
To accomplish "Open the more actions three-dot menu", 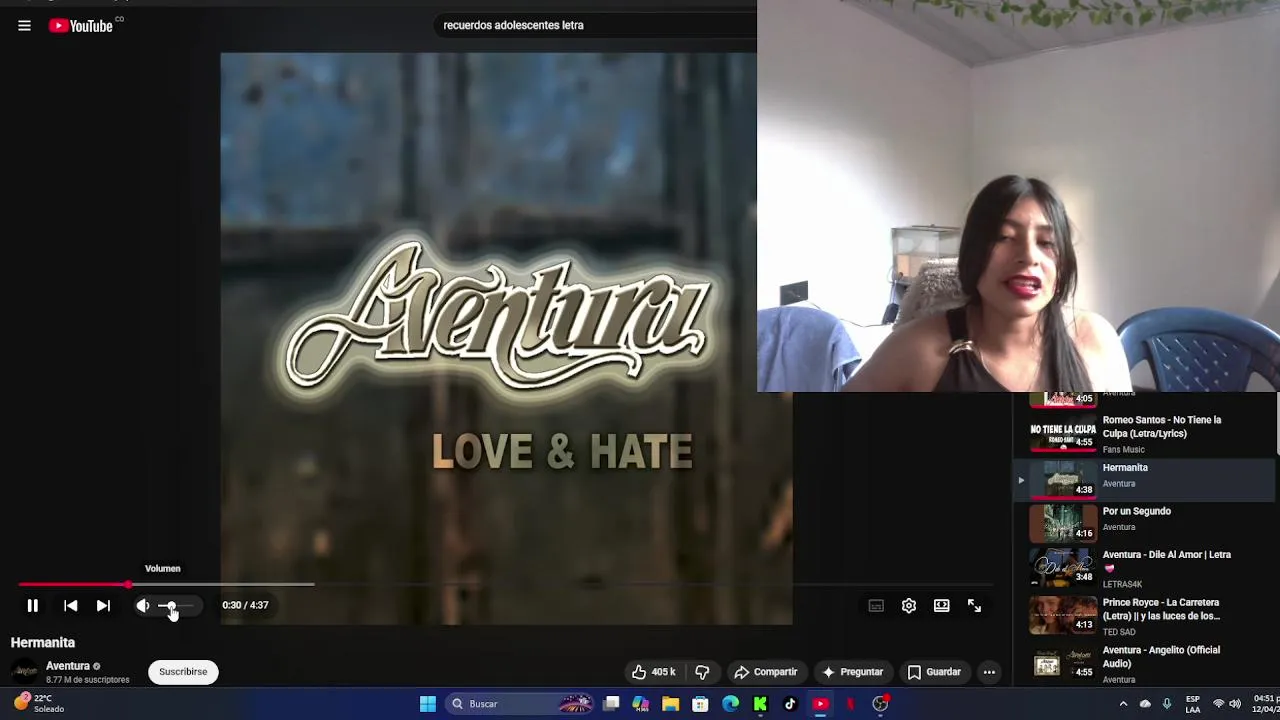I will [x=989, y=672].
